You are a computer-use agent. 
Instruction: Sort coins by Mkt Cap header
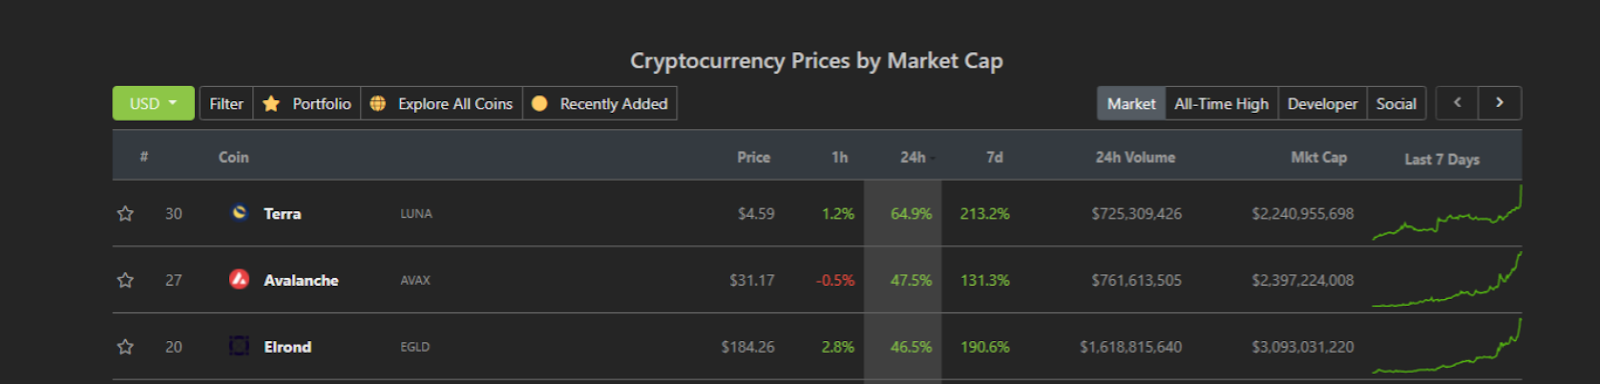click(x=1318, y=157)
